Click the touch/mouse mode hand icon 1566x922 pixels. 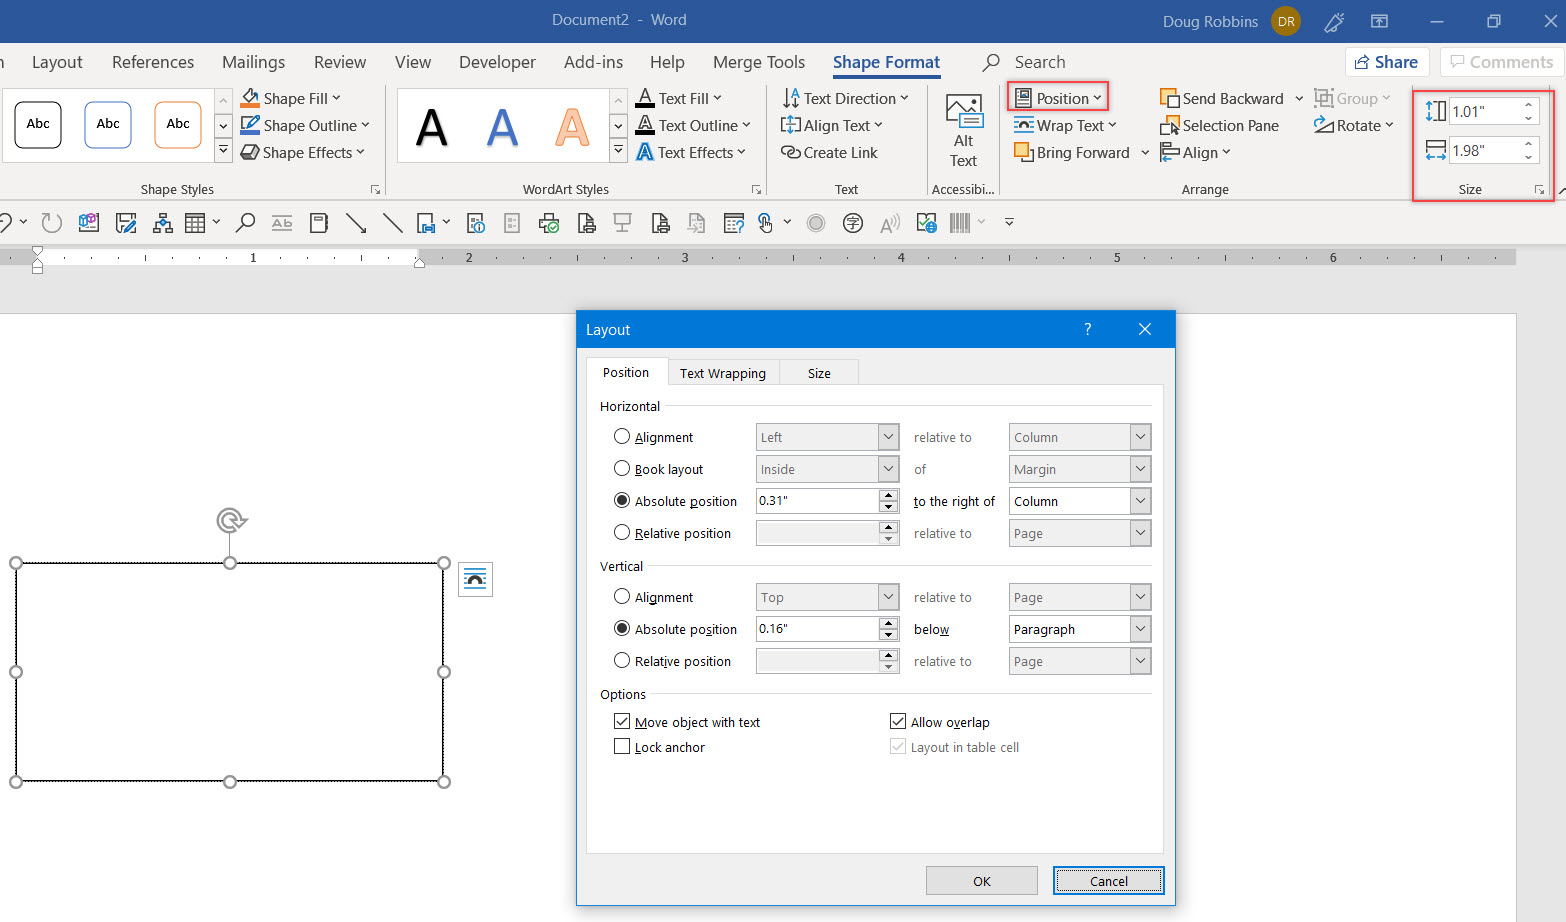click(x=766, y=223)
